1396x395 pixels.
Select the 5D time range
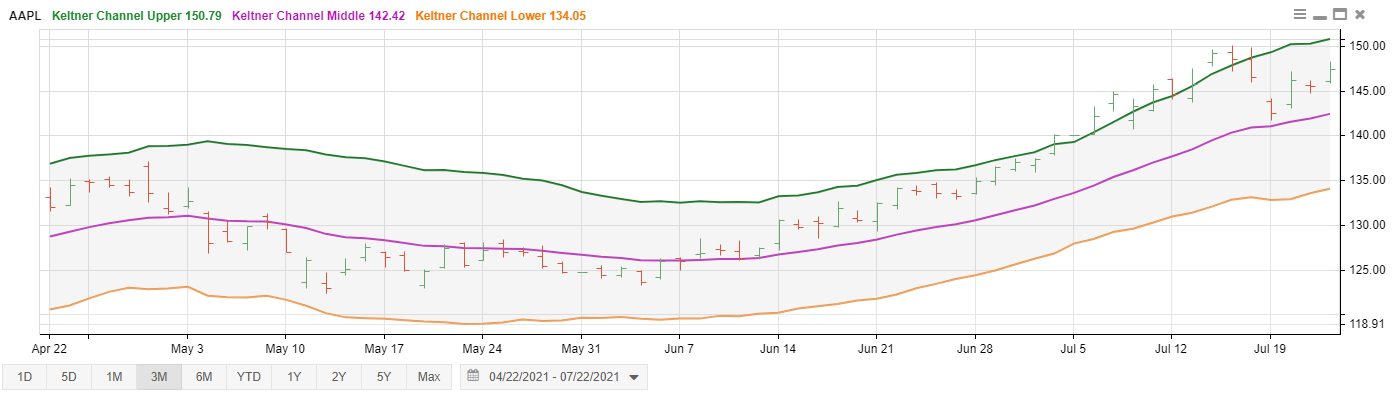point(69,377)
